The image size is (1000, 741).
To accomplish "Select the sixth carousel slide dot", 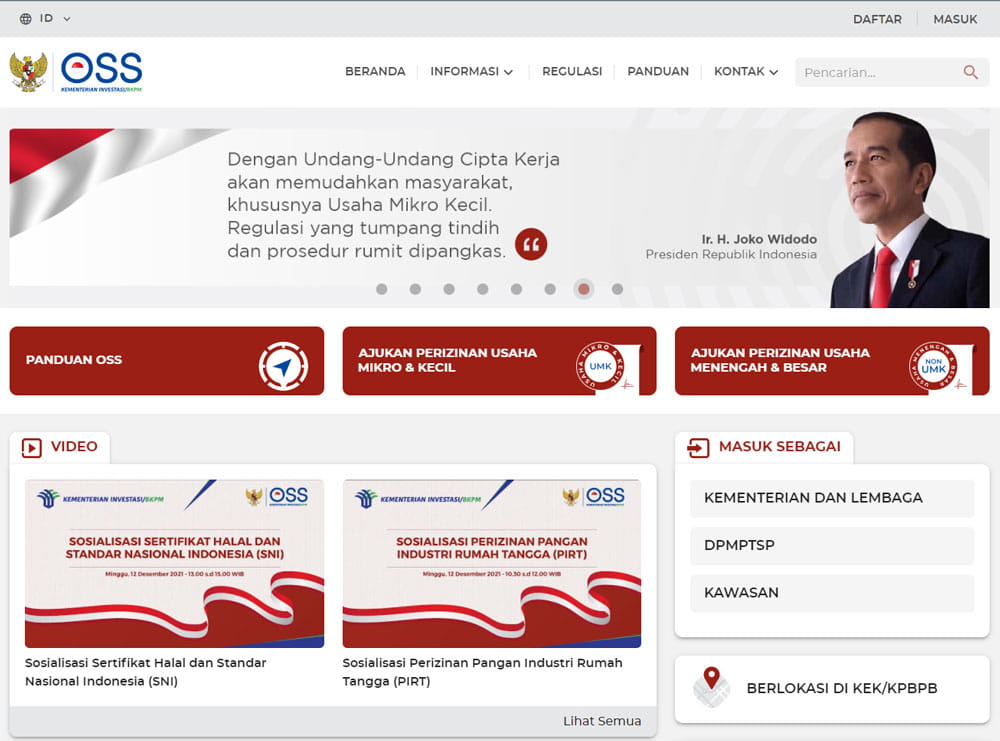I will [550, 289].
